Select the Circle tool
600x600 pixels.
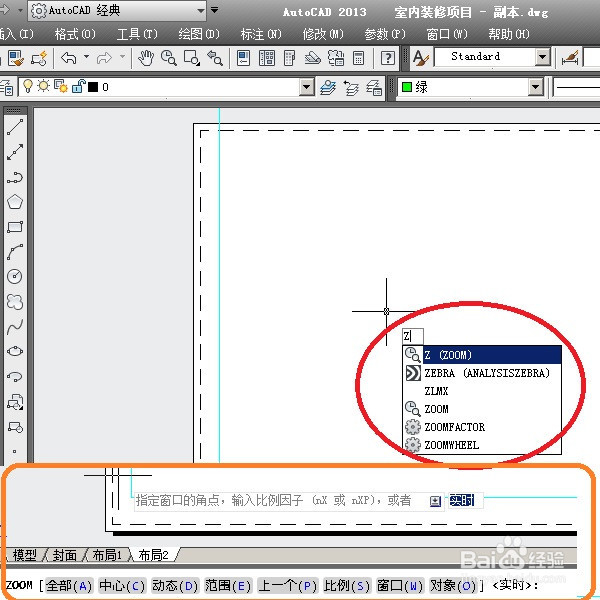click(15, 276)
